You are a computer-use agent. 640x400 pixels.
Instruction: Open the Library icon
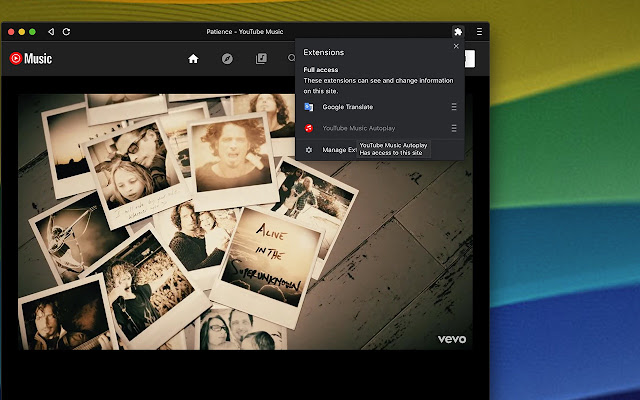(x=261, y=59)
